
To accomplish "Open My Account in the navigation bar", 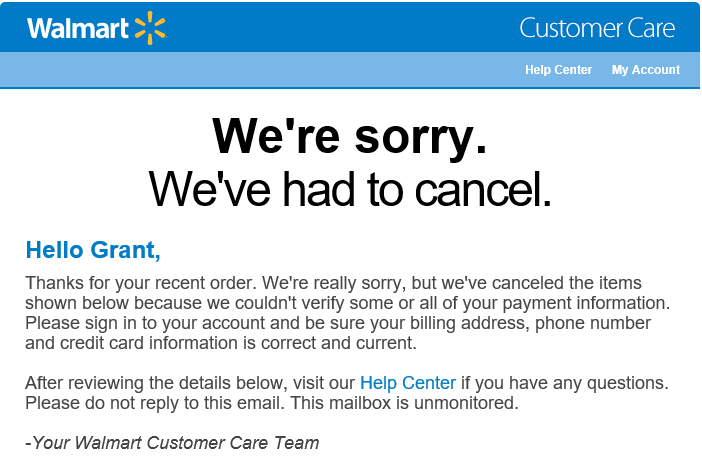I will (646, 70).
